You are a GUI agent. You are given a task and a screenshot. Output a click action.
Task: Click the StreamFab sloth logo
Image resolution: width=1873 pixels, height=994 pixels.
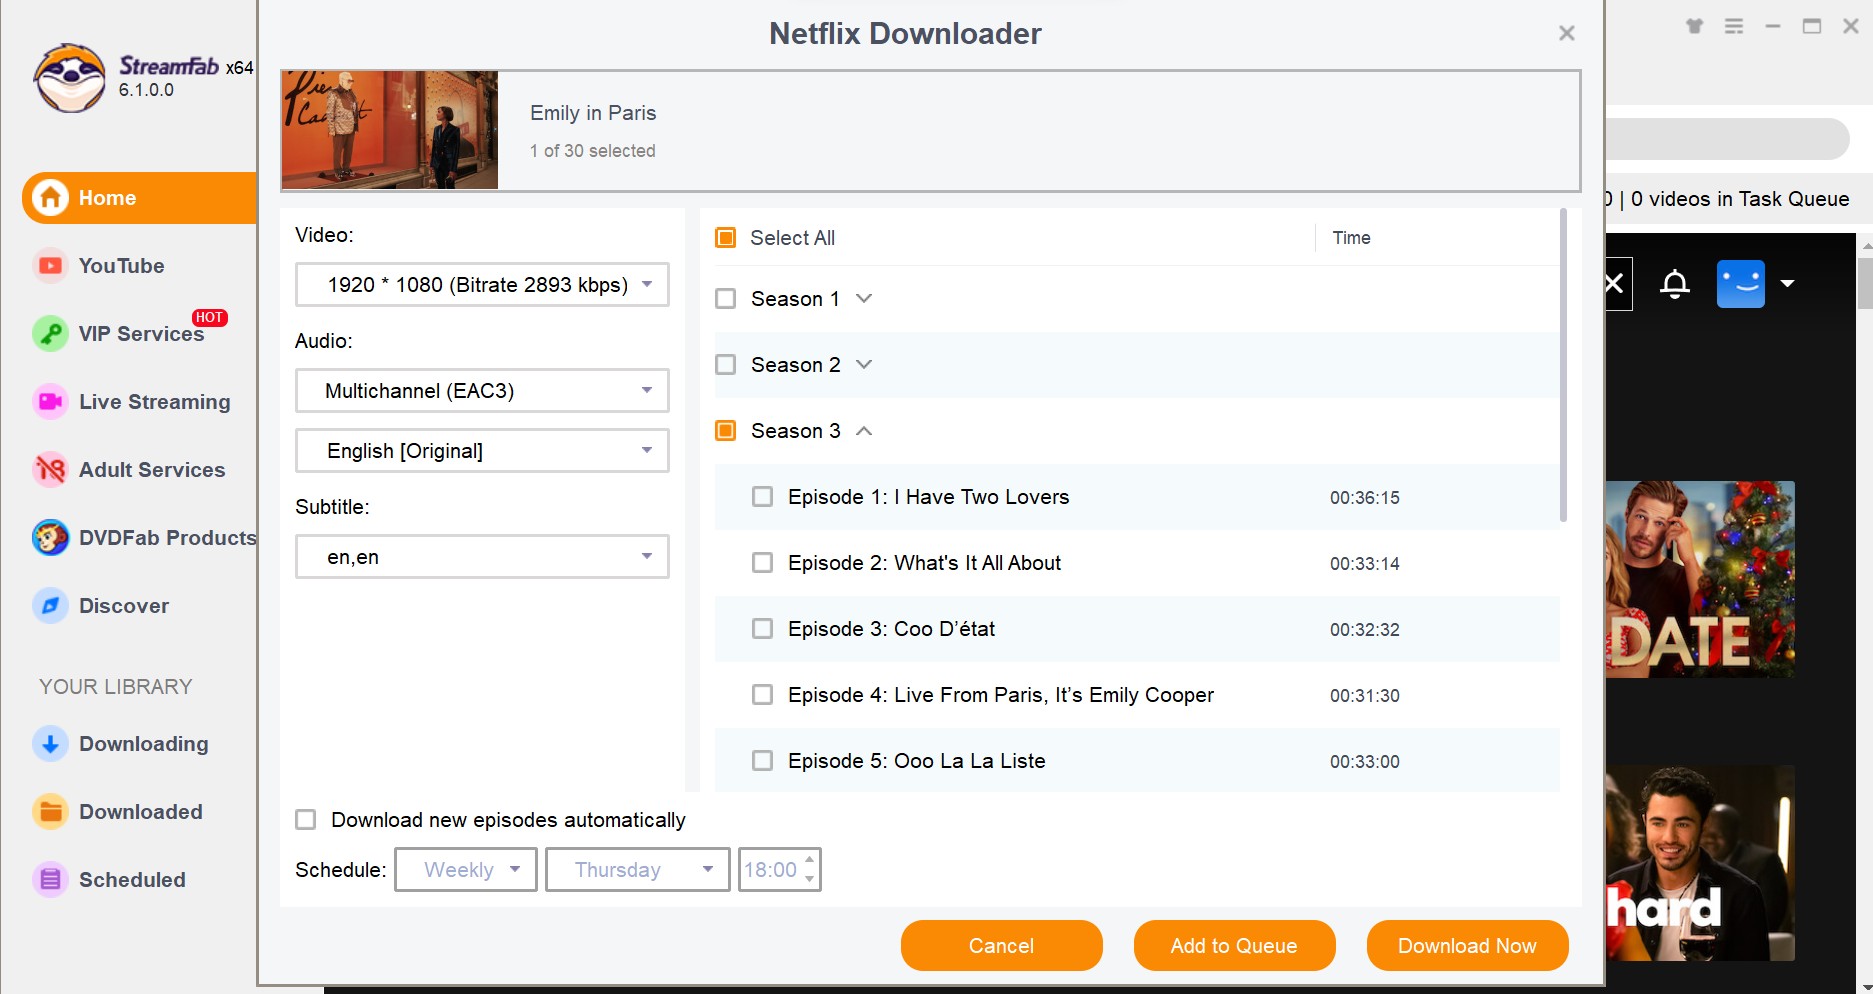coord(69,78)
